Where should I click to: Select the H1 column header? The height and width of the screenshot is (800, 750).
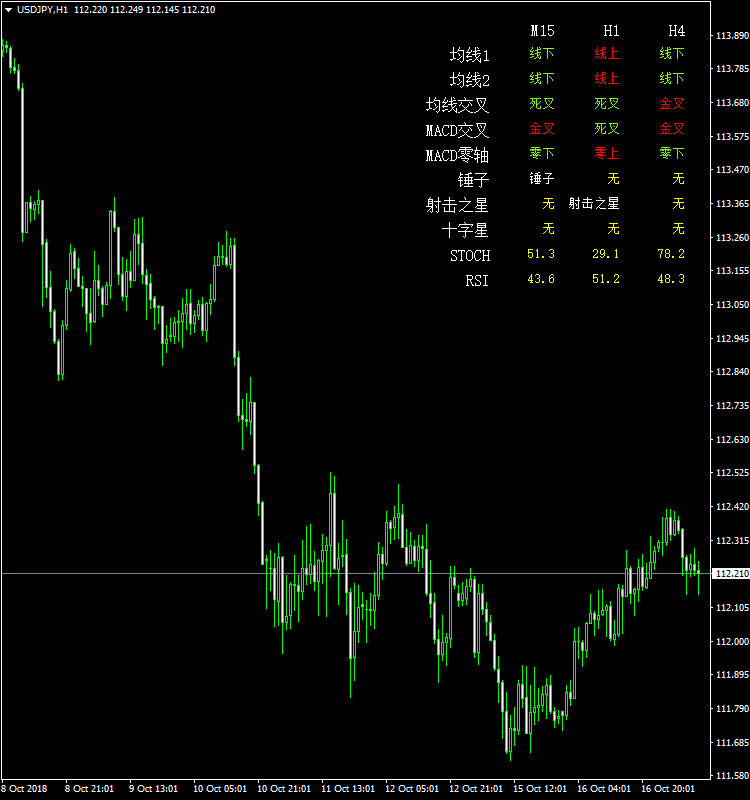[611, 31]
